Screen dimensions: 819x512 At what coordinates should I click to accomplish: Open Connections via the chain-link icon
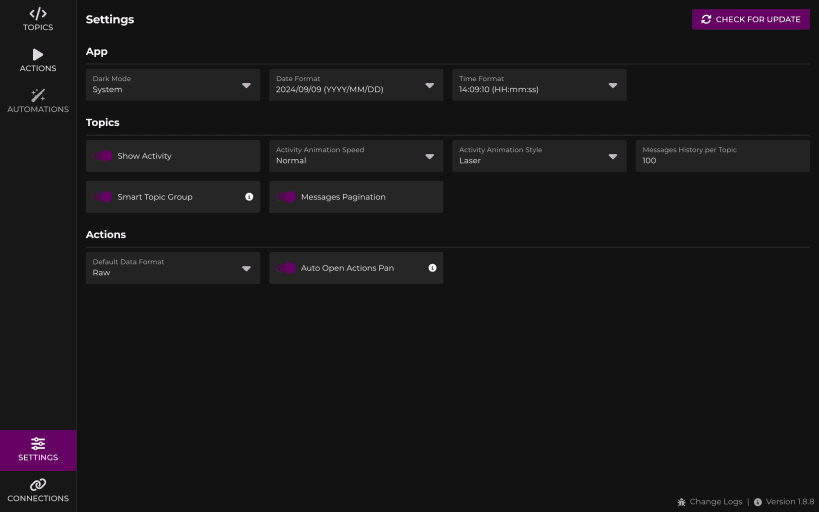pos(38,484)
